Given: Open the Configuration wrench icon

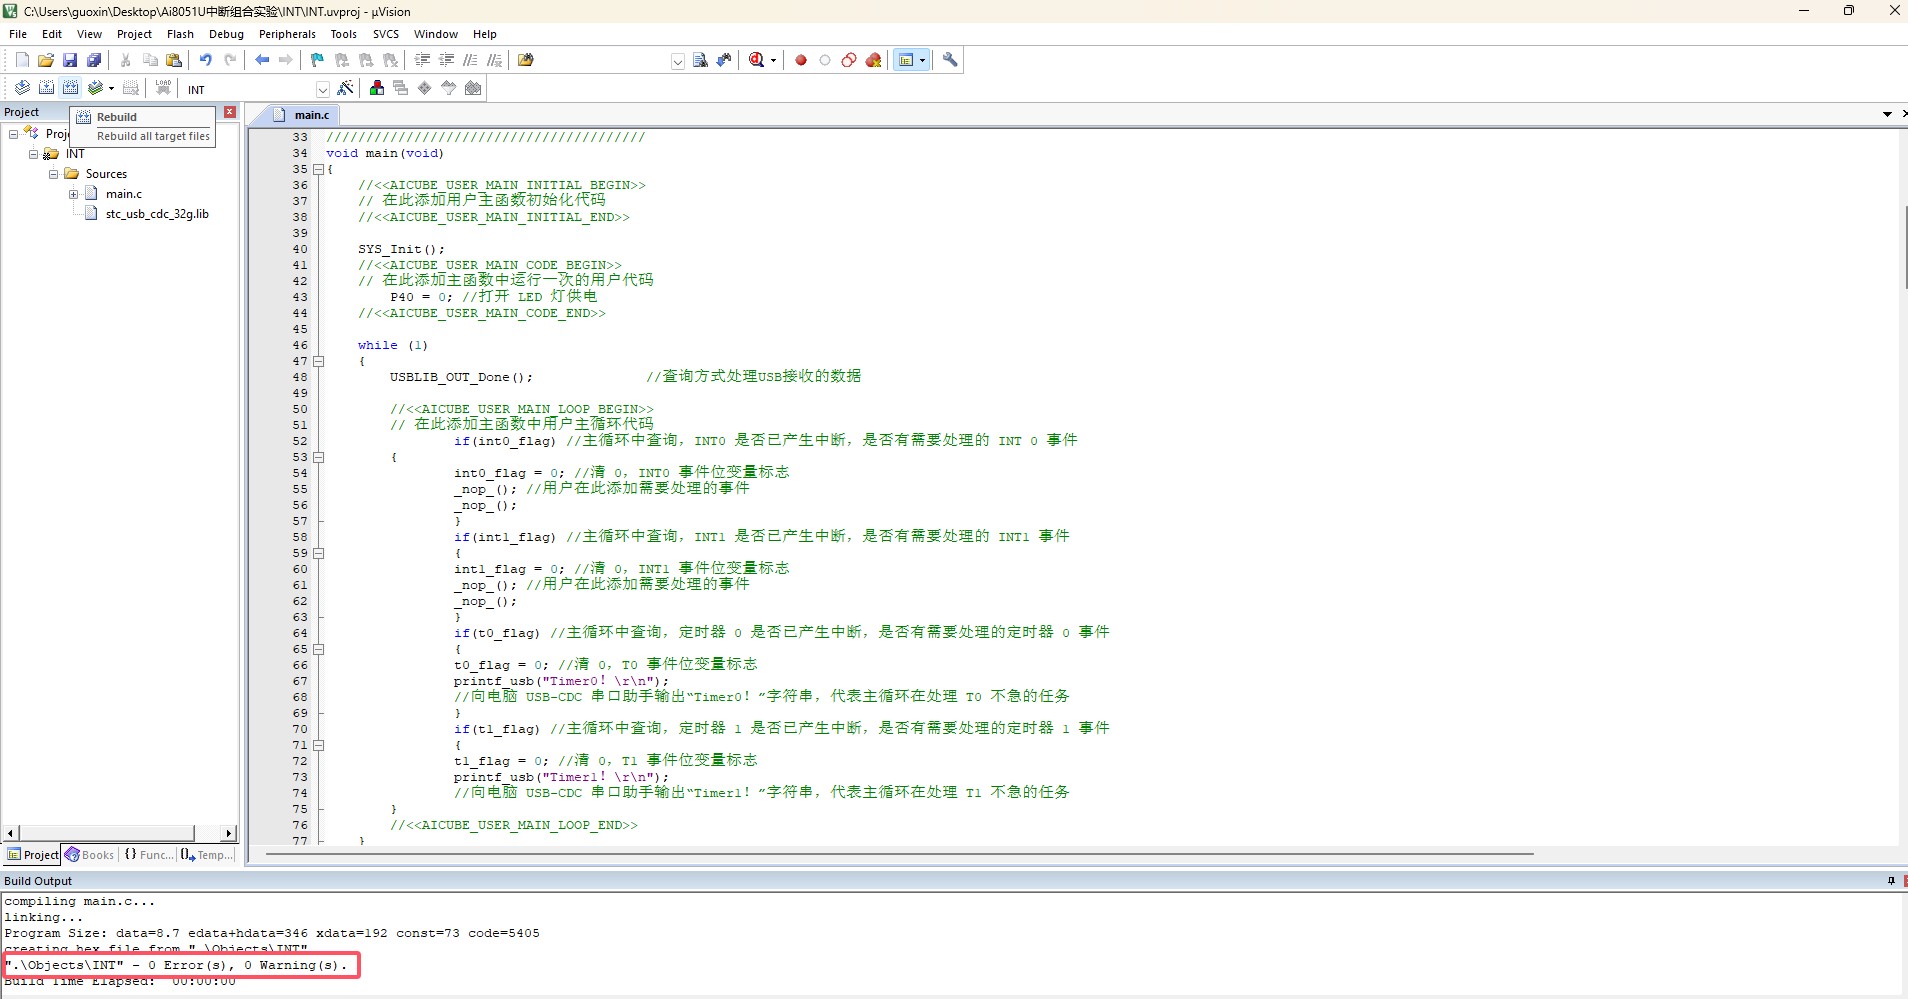Looking at the screenshot, I should tap(950, 60).
